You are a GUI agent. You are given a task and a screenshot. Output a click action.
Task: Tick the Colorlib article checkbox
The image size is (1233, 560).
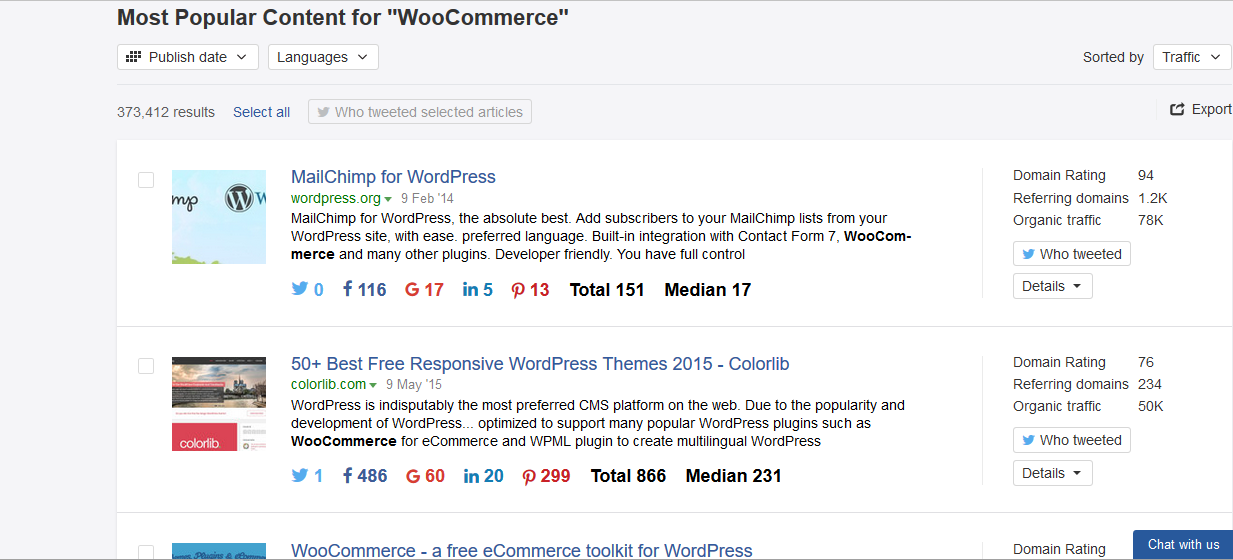[x=146, y=366]
